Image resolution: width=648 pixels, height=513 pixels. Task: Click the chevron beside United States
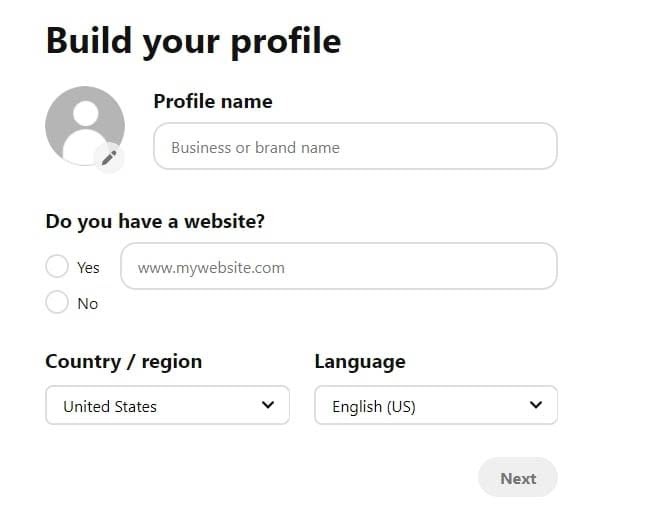point(268,405)
